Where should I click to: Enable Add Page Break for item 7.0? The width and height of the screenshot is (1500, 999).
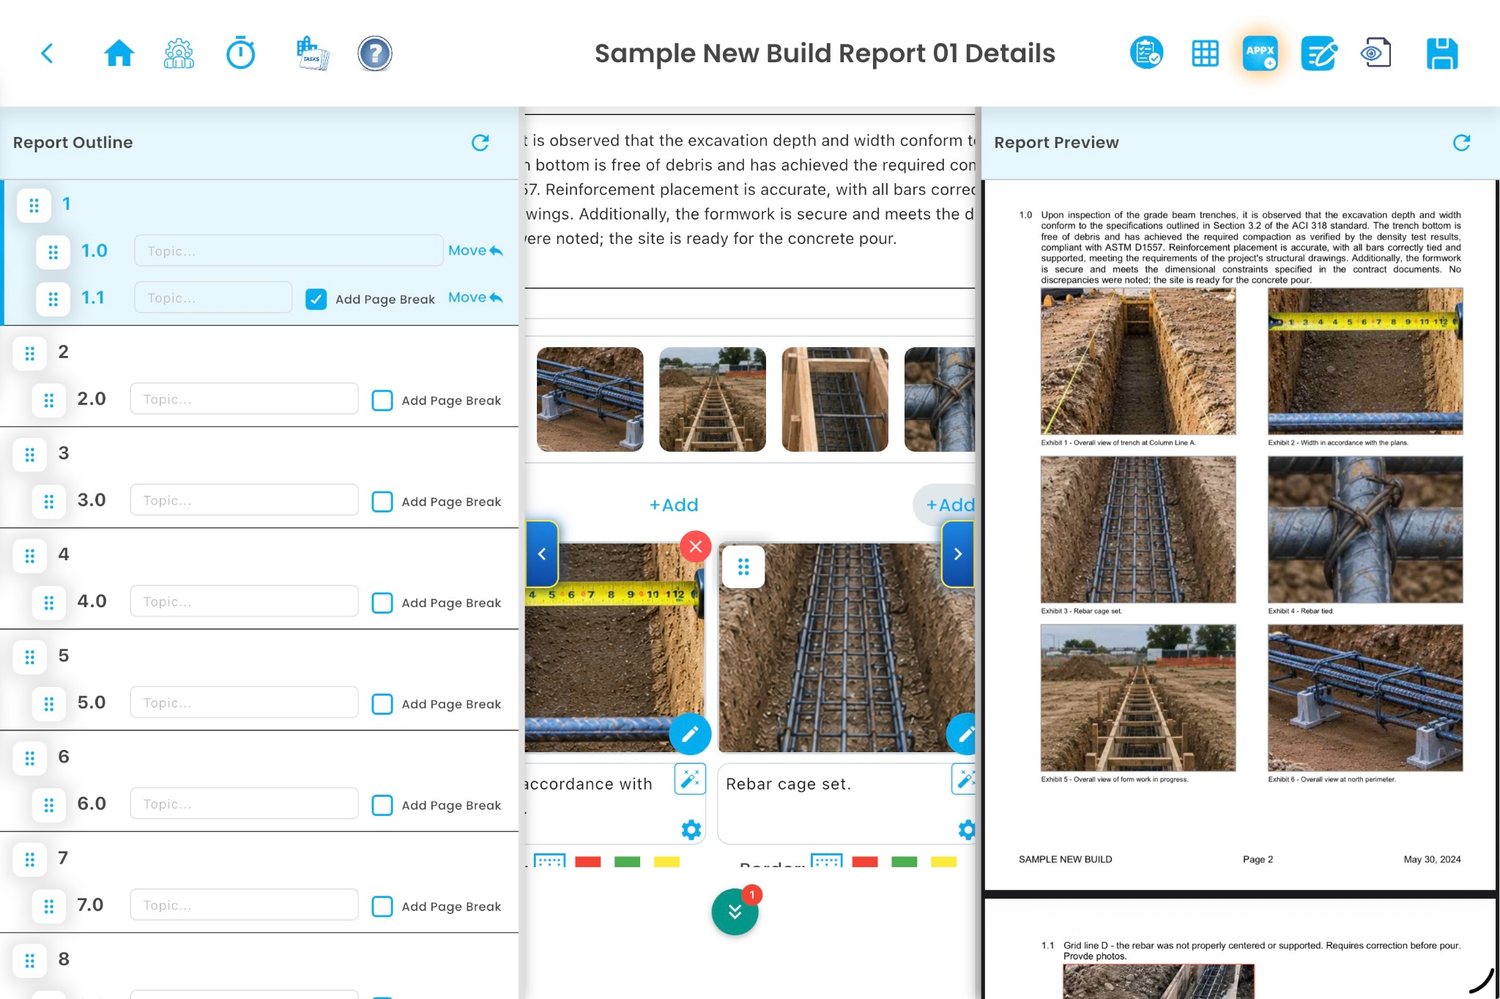[382, 906]
